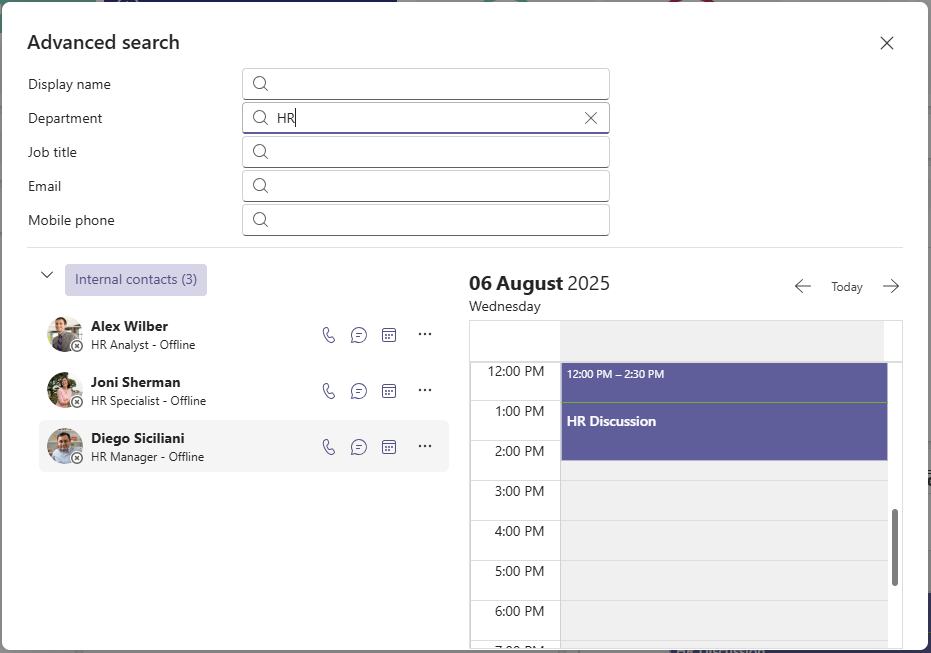Call Diego Siciliani with phone icon

(329, 447)
